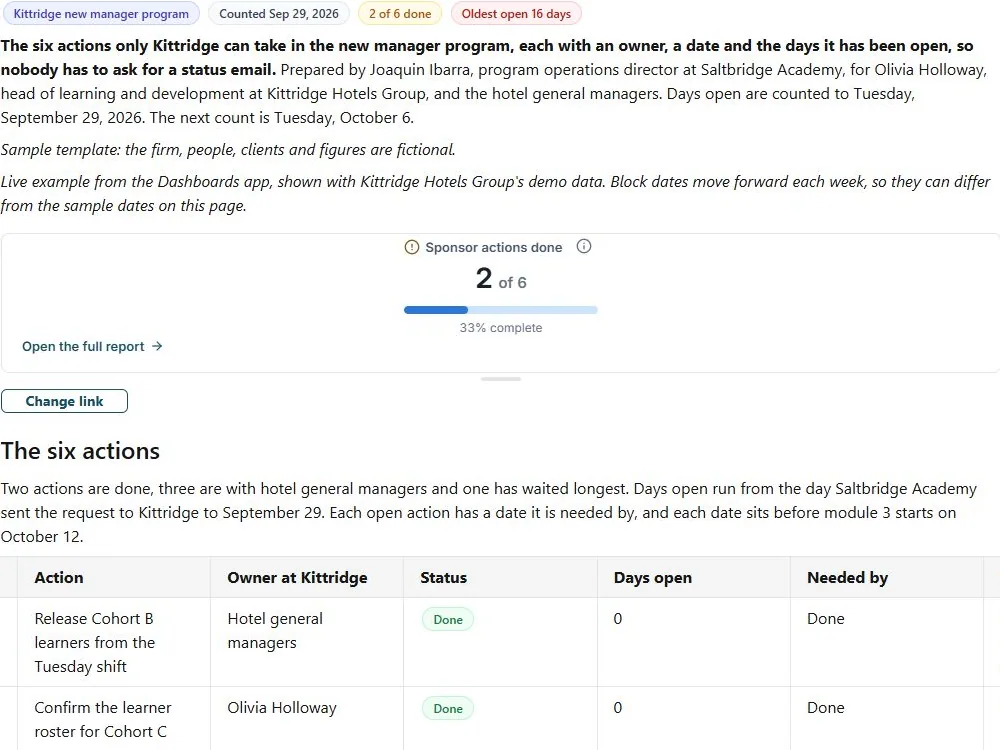Open the full report link
The height and width of the screenshot is (750, 1000).
tap(92, 346)
